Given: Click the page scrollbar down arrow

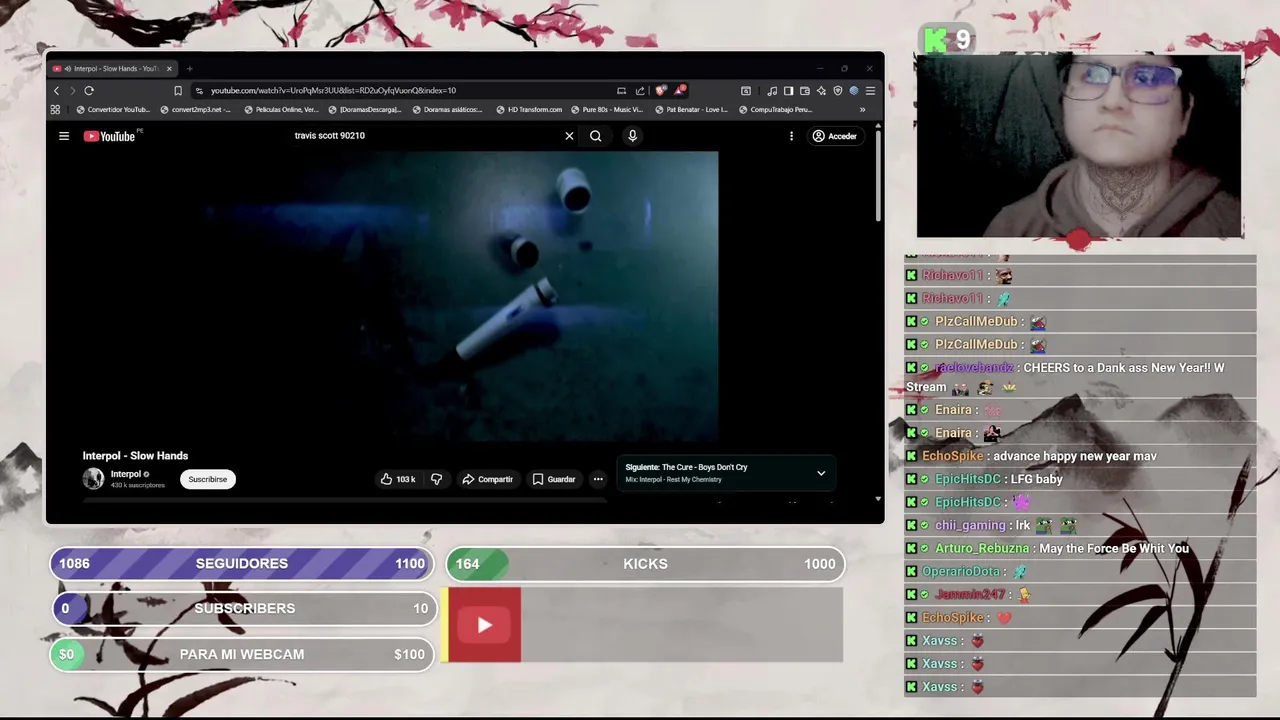Looking at the screenshot, I should [x=878, y=498].
